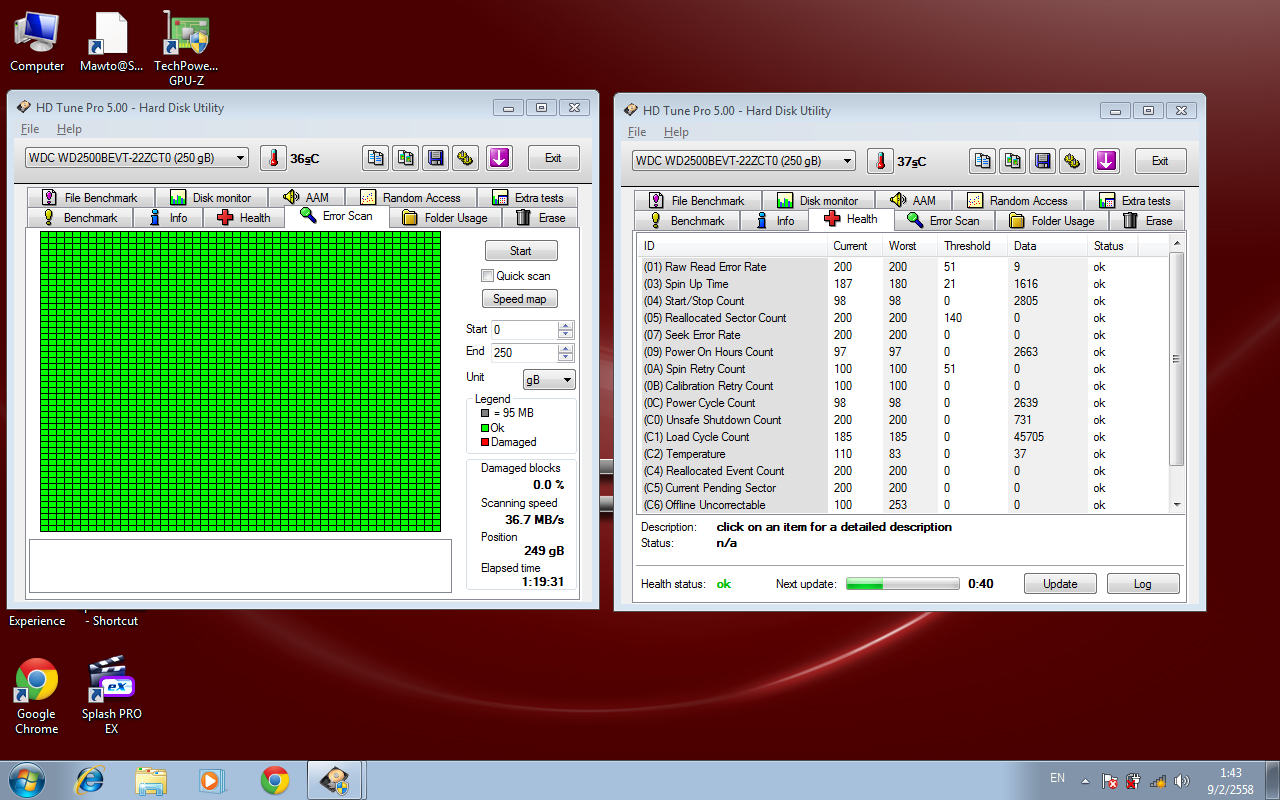This screenshot has width=1280, height=800.
Task: Open Computer desktop icon
Action: point(37,42)
